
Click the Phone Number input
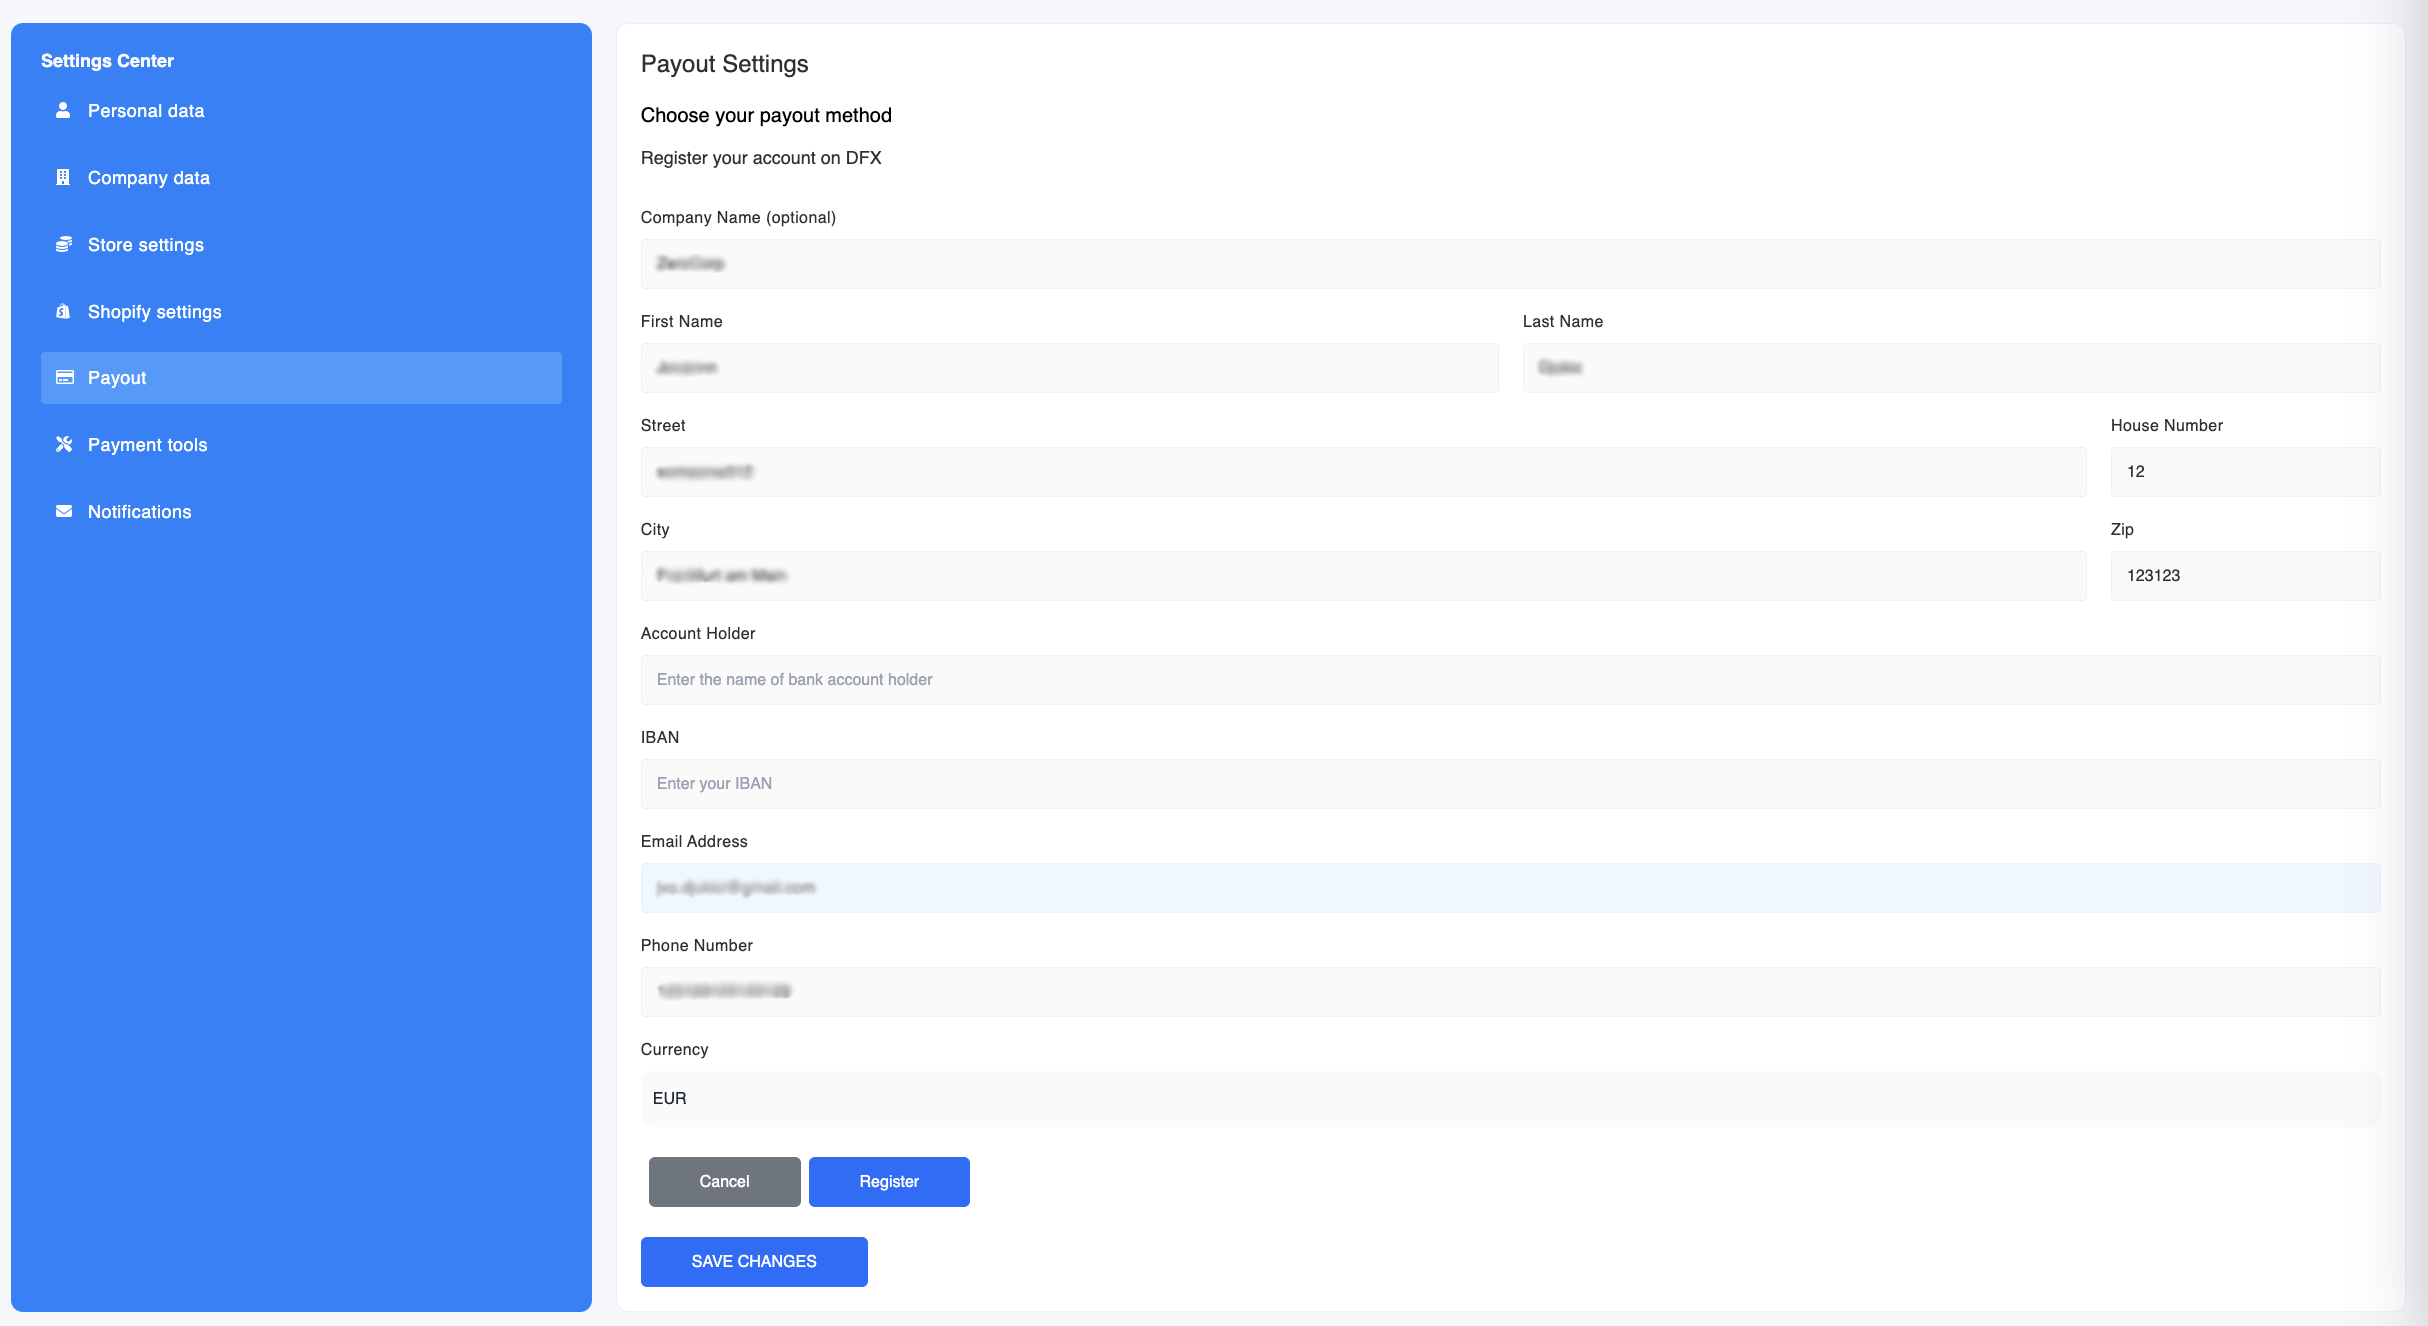pos(1509,992)
